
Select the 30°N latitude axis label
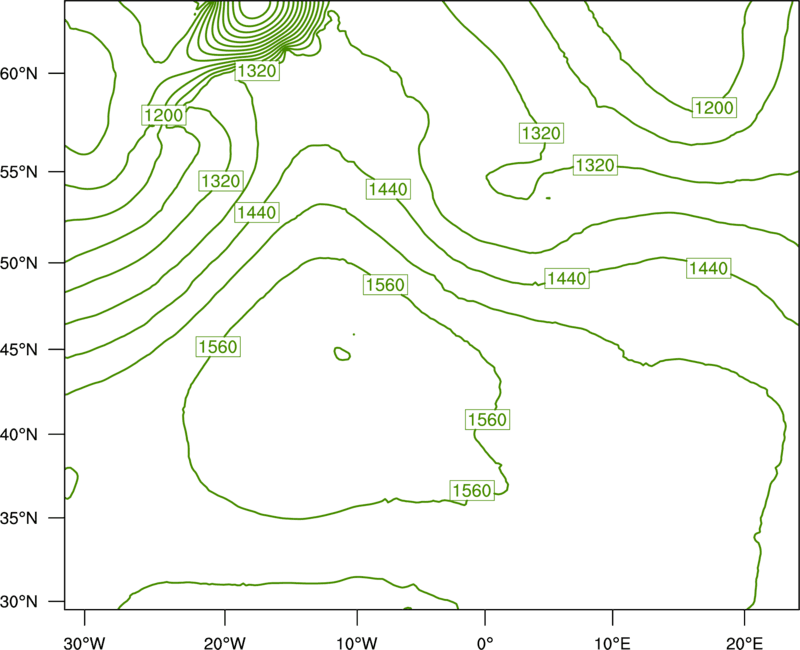click(x=19, y=602)
